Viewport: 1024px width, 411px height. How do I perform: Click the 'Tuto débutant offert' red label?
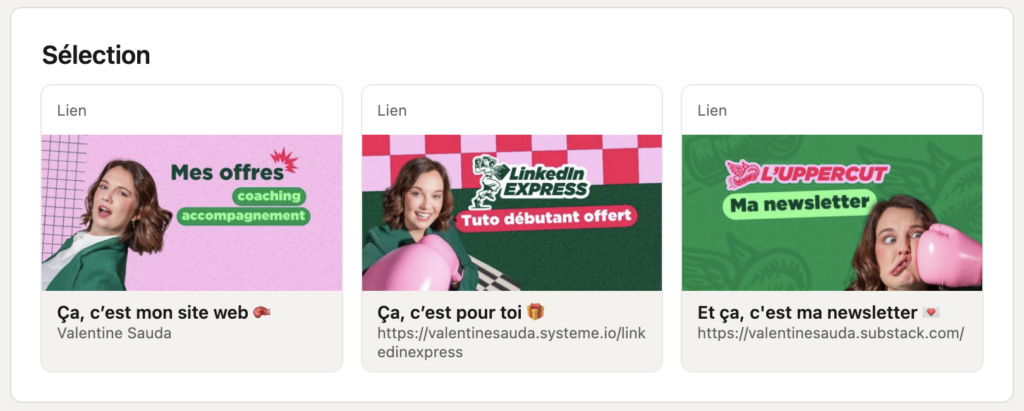546,216
